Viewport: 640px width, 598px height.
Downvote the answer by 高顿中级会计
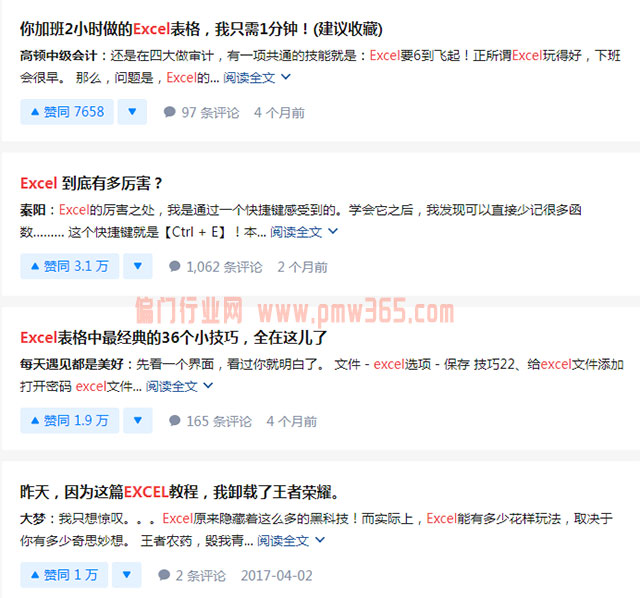pyautogui.click(x=132, y=111)
